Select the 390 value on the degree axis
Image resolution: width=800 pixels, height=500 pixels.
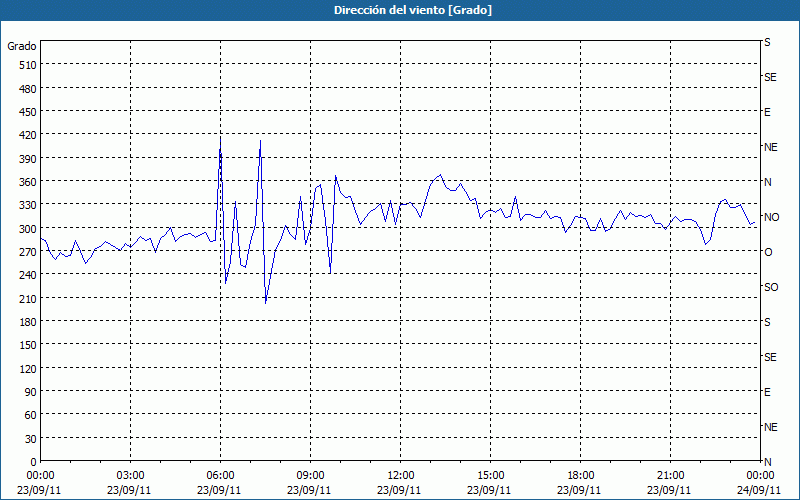[28, 159]
